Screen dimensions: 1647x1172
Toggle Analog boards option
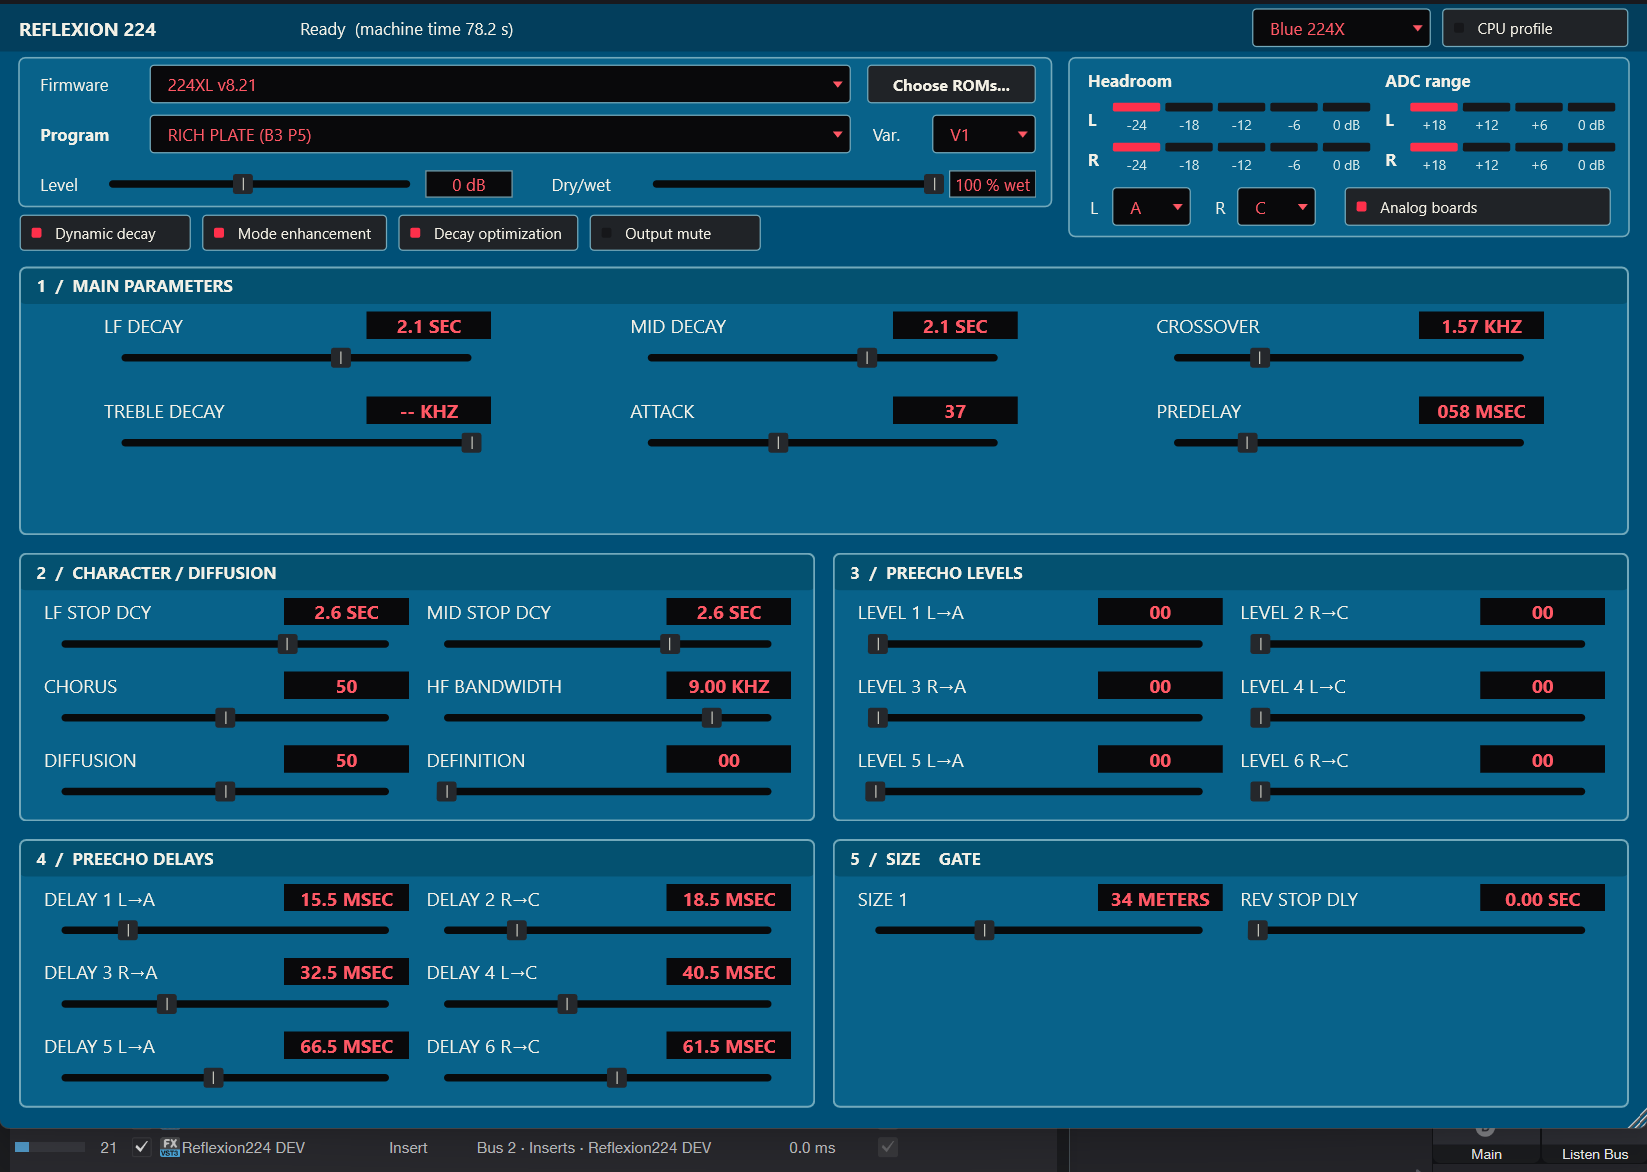[1477, 207]
